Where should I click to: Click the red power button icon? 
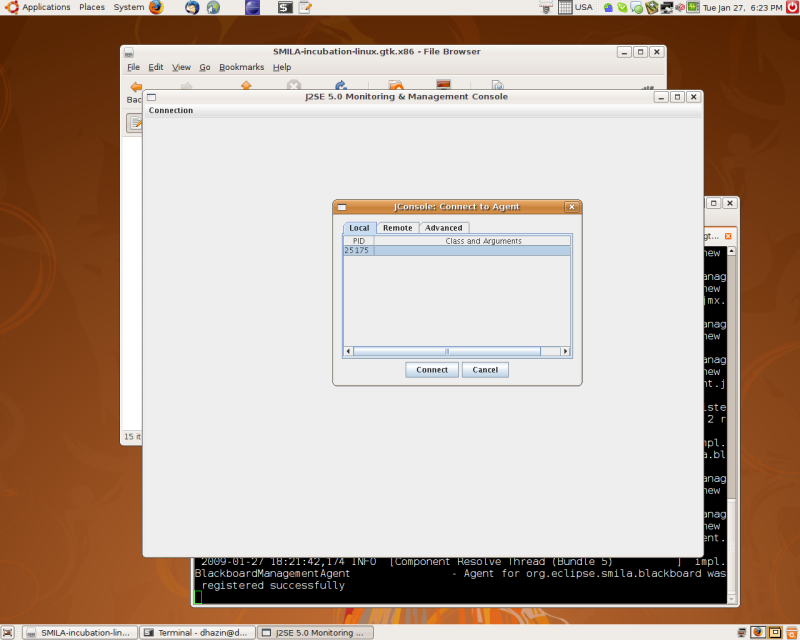point(792,7)
